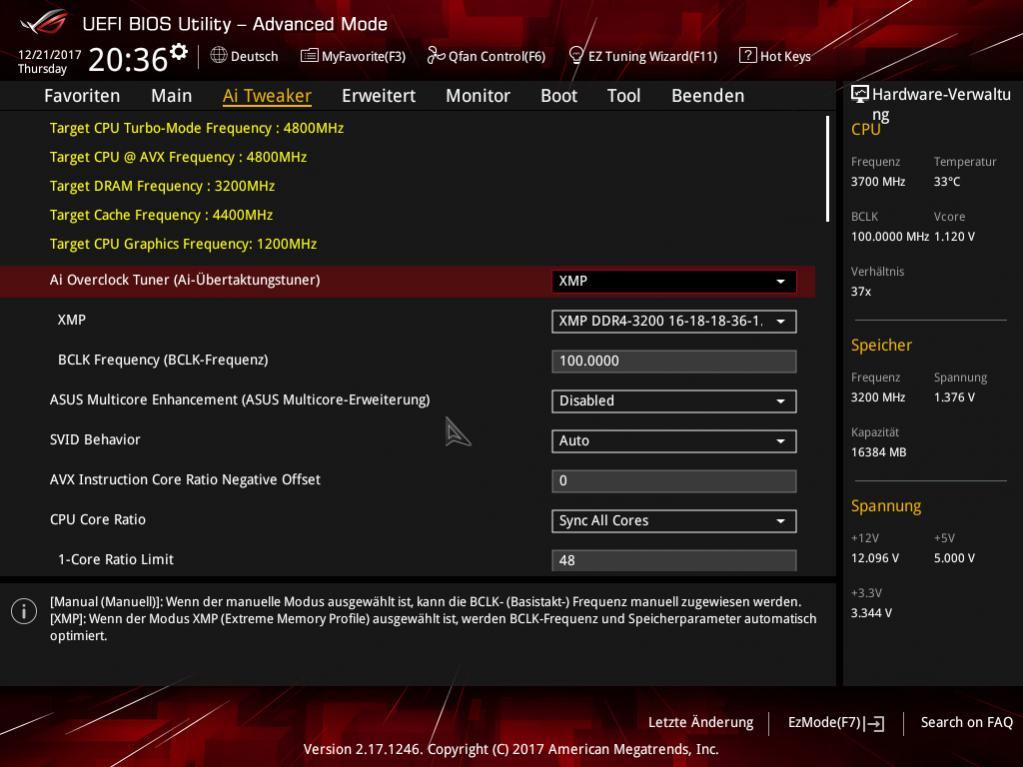Click Target CPU Graphics Frequency line
Screen dimensions: 1023x767
coord(183,244)
